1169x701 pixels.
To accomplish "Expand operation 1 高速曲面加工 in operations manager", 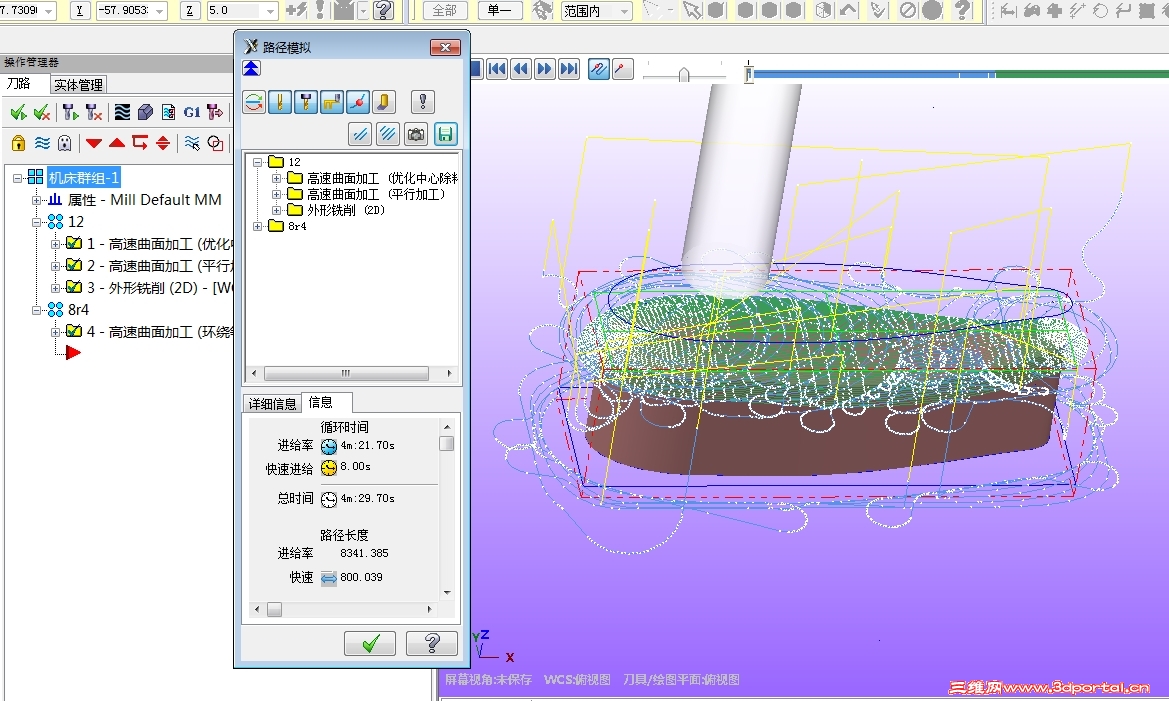I will click(x=55, y=244).
